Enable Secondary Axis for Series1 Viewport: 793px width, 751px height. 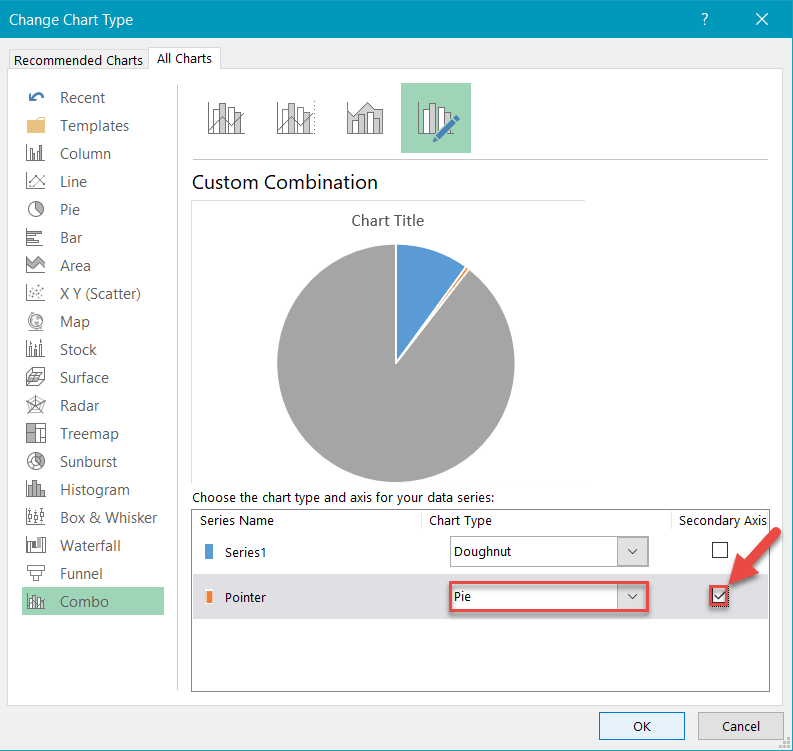point(719,550)
